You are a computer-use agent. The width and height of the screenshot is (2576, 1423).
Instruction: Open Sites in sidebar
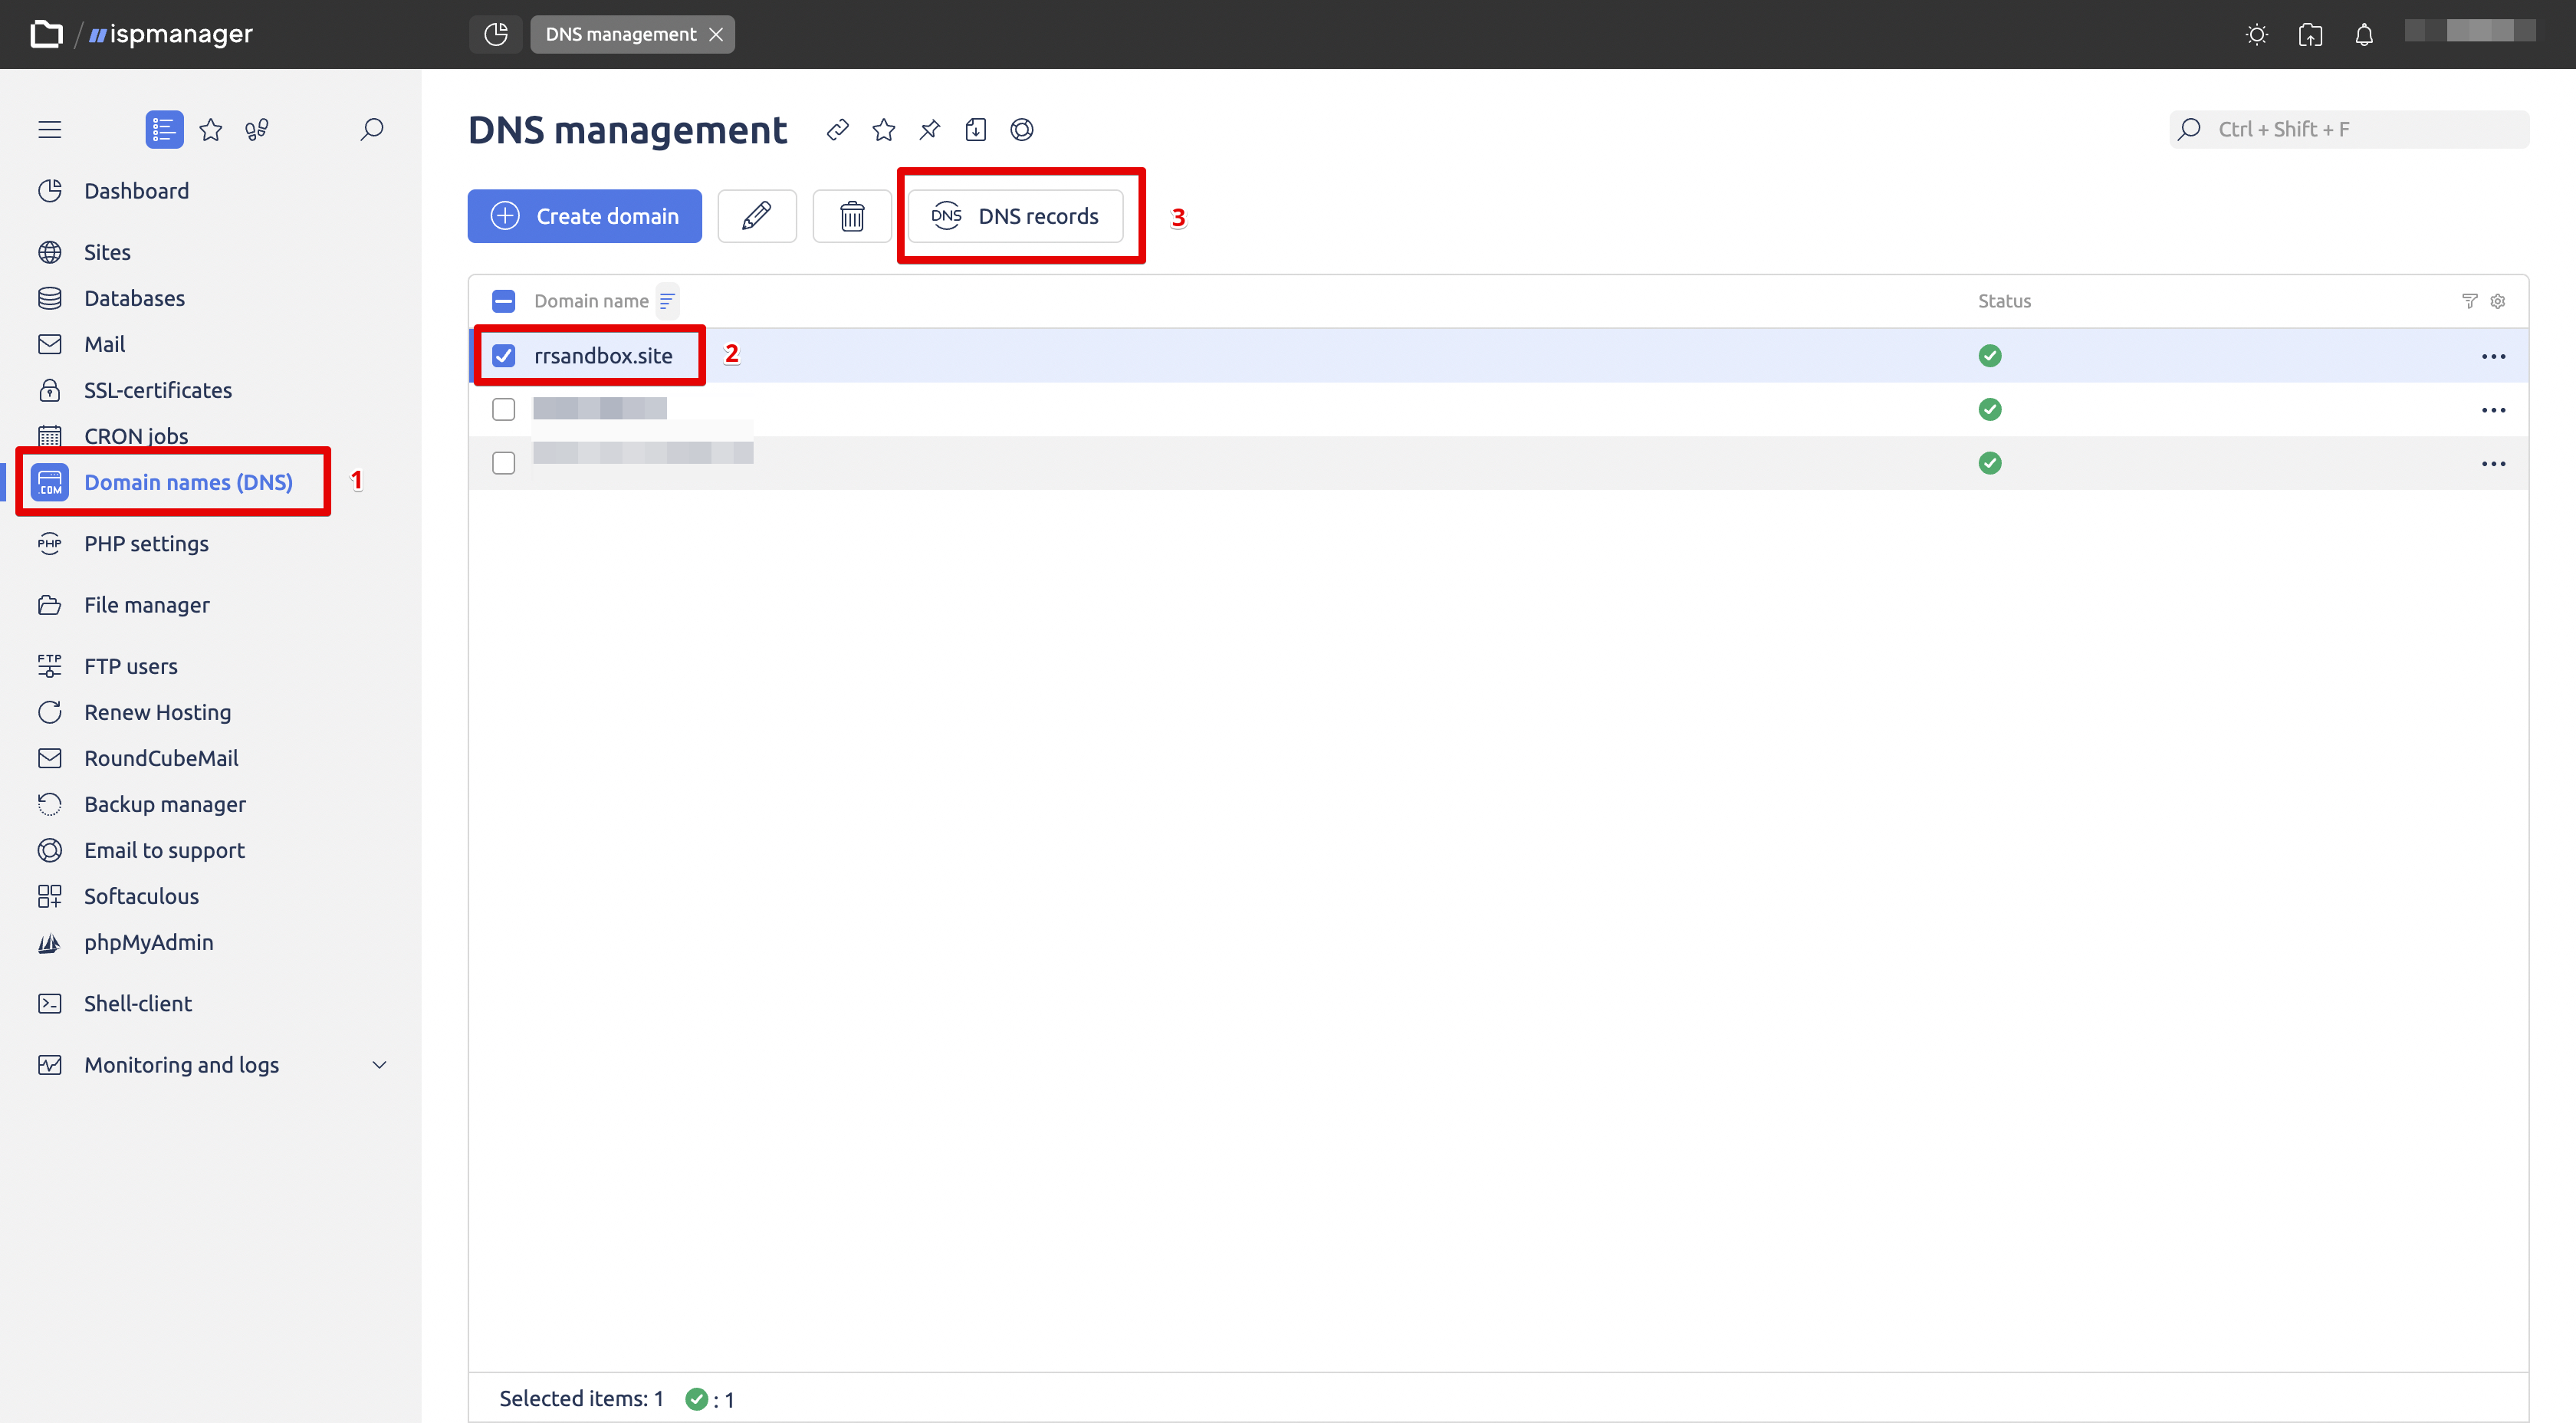(107, 252)
